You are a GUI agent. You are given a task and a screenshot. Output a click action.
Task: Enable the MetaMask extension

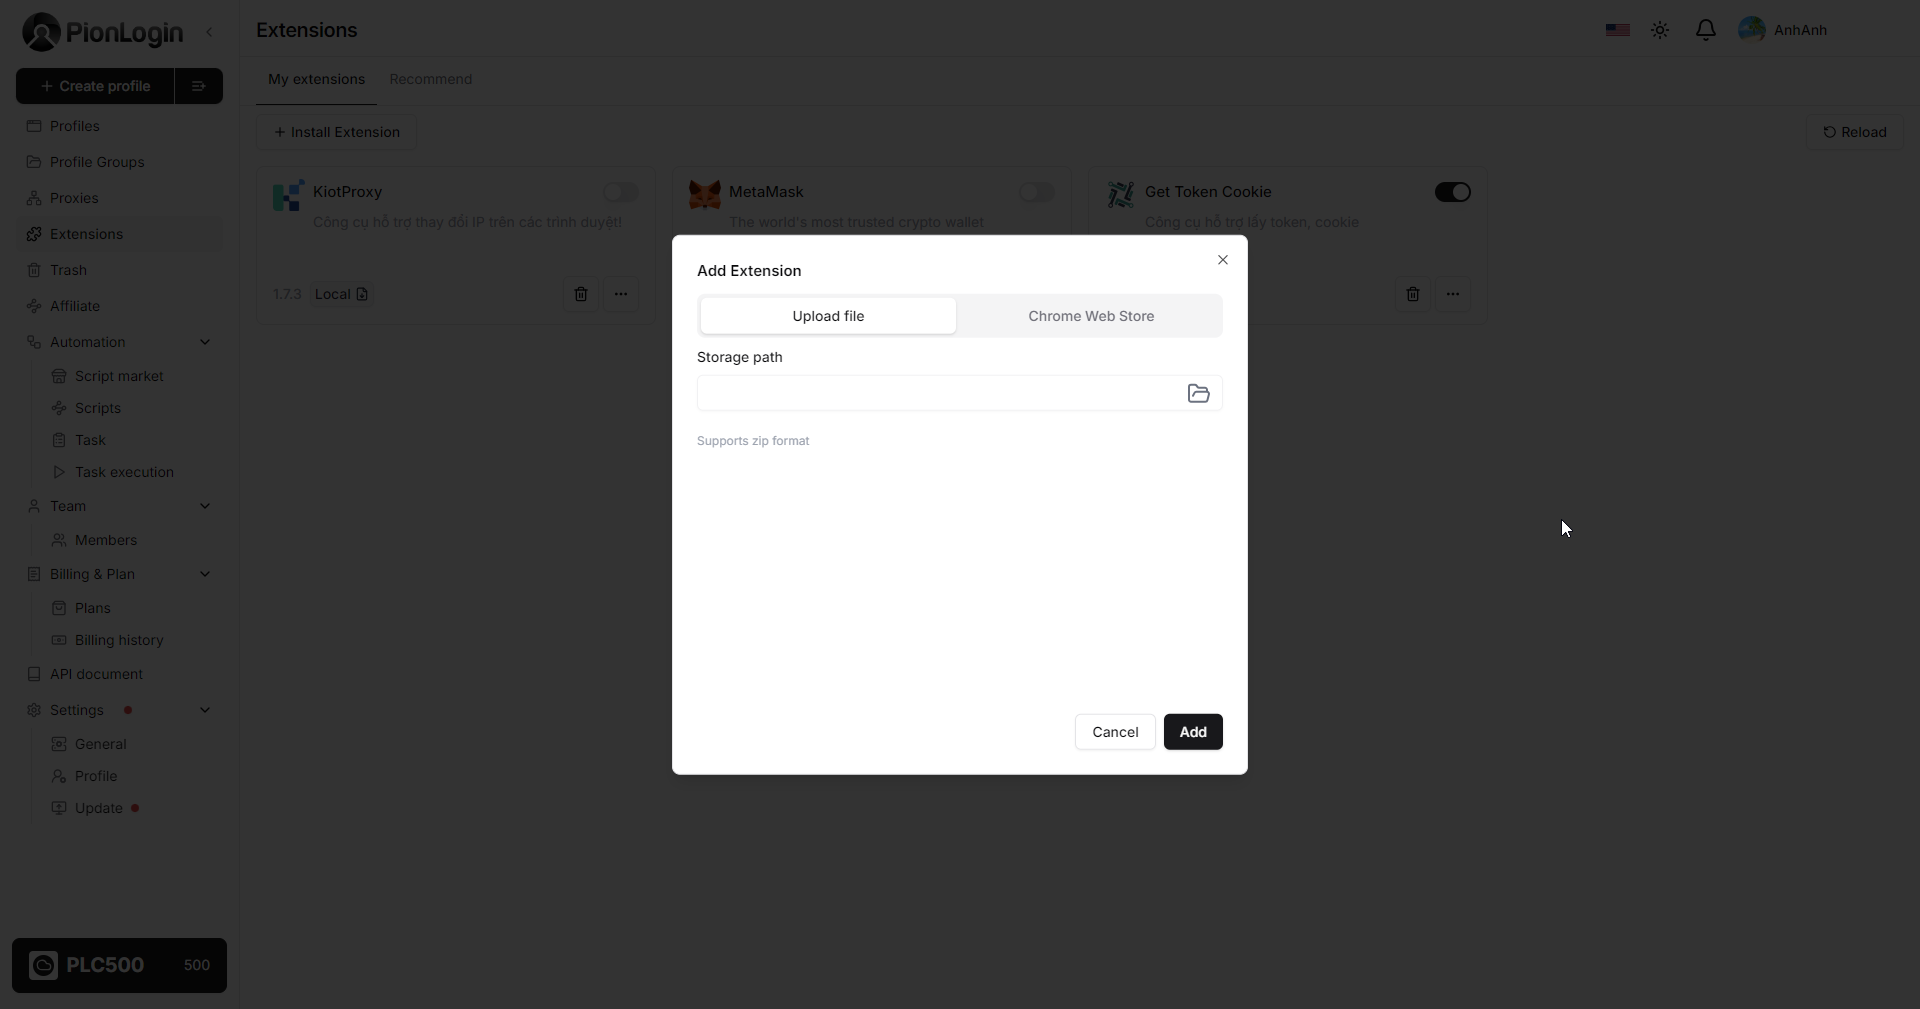click(x=1035, y=193)
